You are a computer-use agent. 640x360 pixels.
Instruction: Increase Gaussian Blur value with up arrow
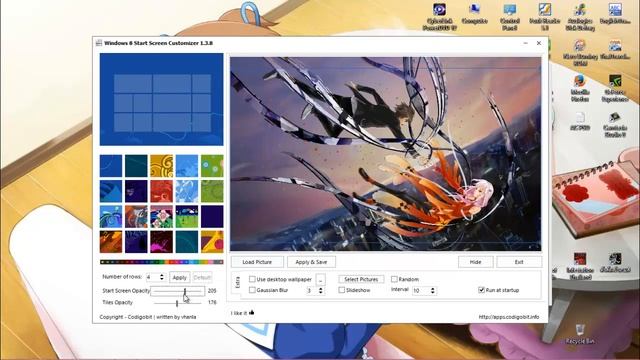click(x=320, y=288)
